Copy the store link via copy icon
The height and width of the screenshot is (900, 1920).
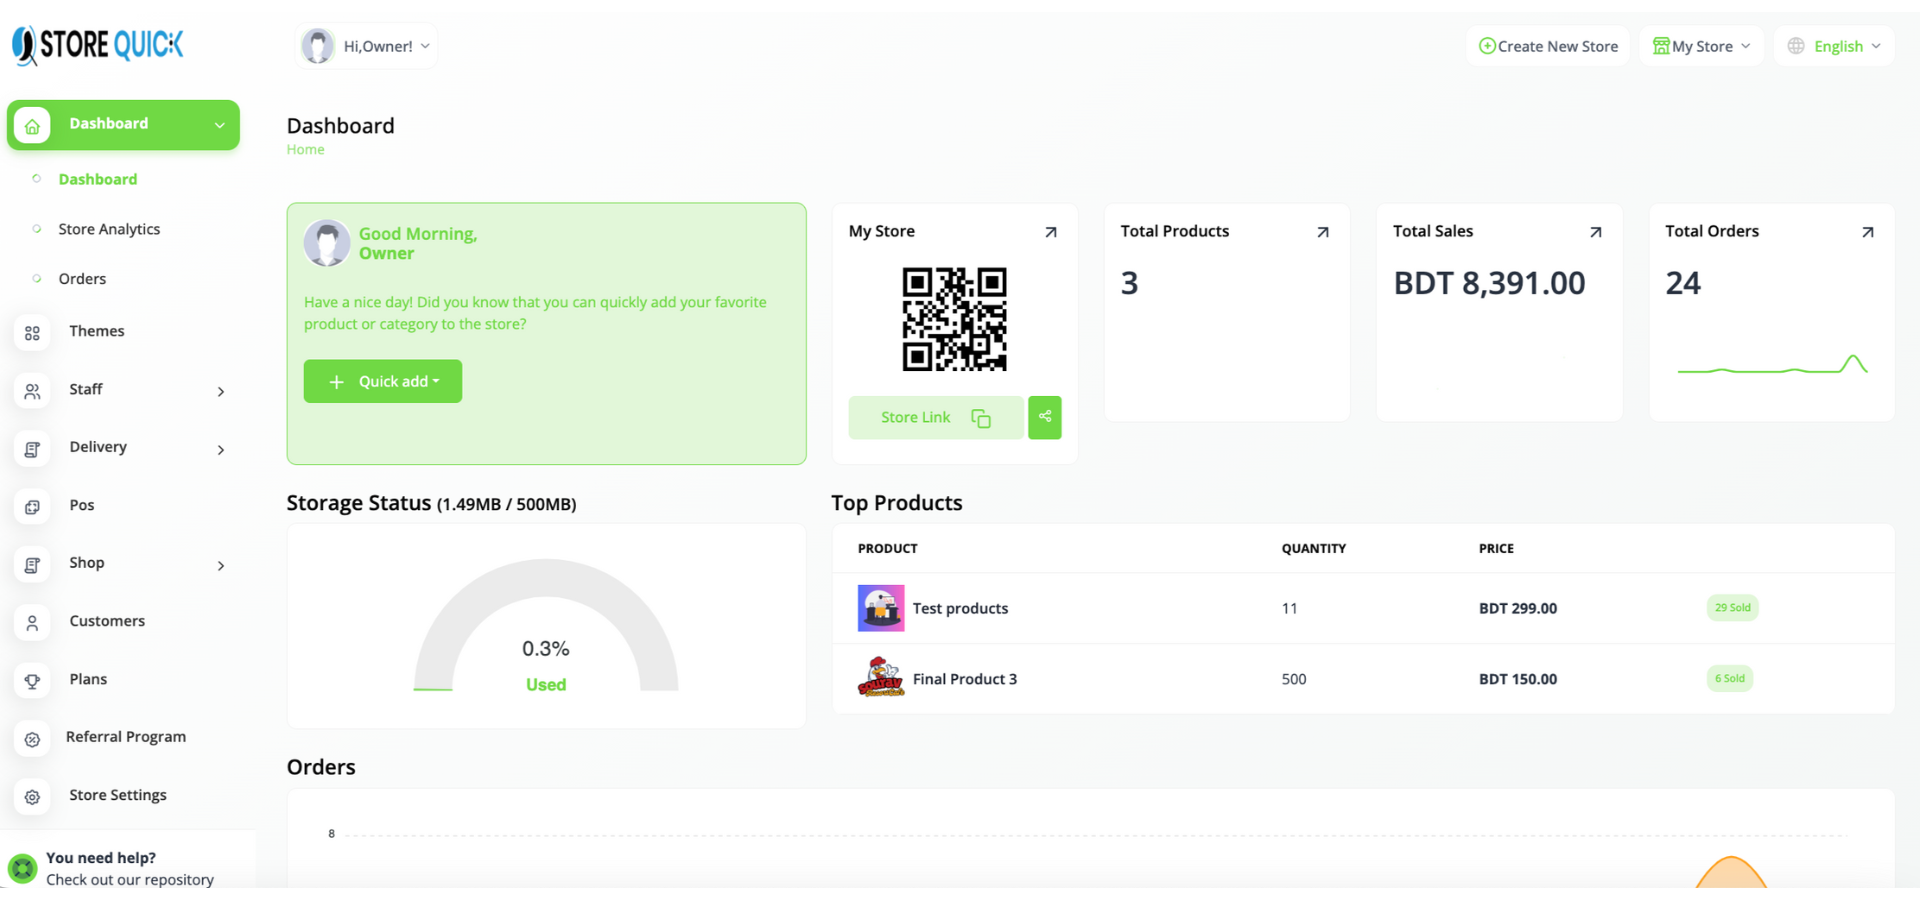pyautogui.click(x=980, y=418)
